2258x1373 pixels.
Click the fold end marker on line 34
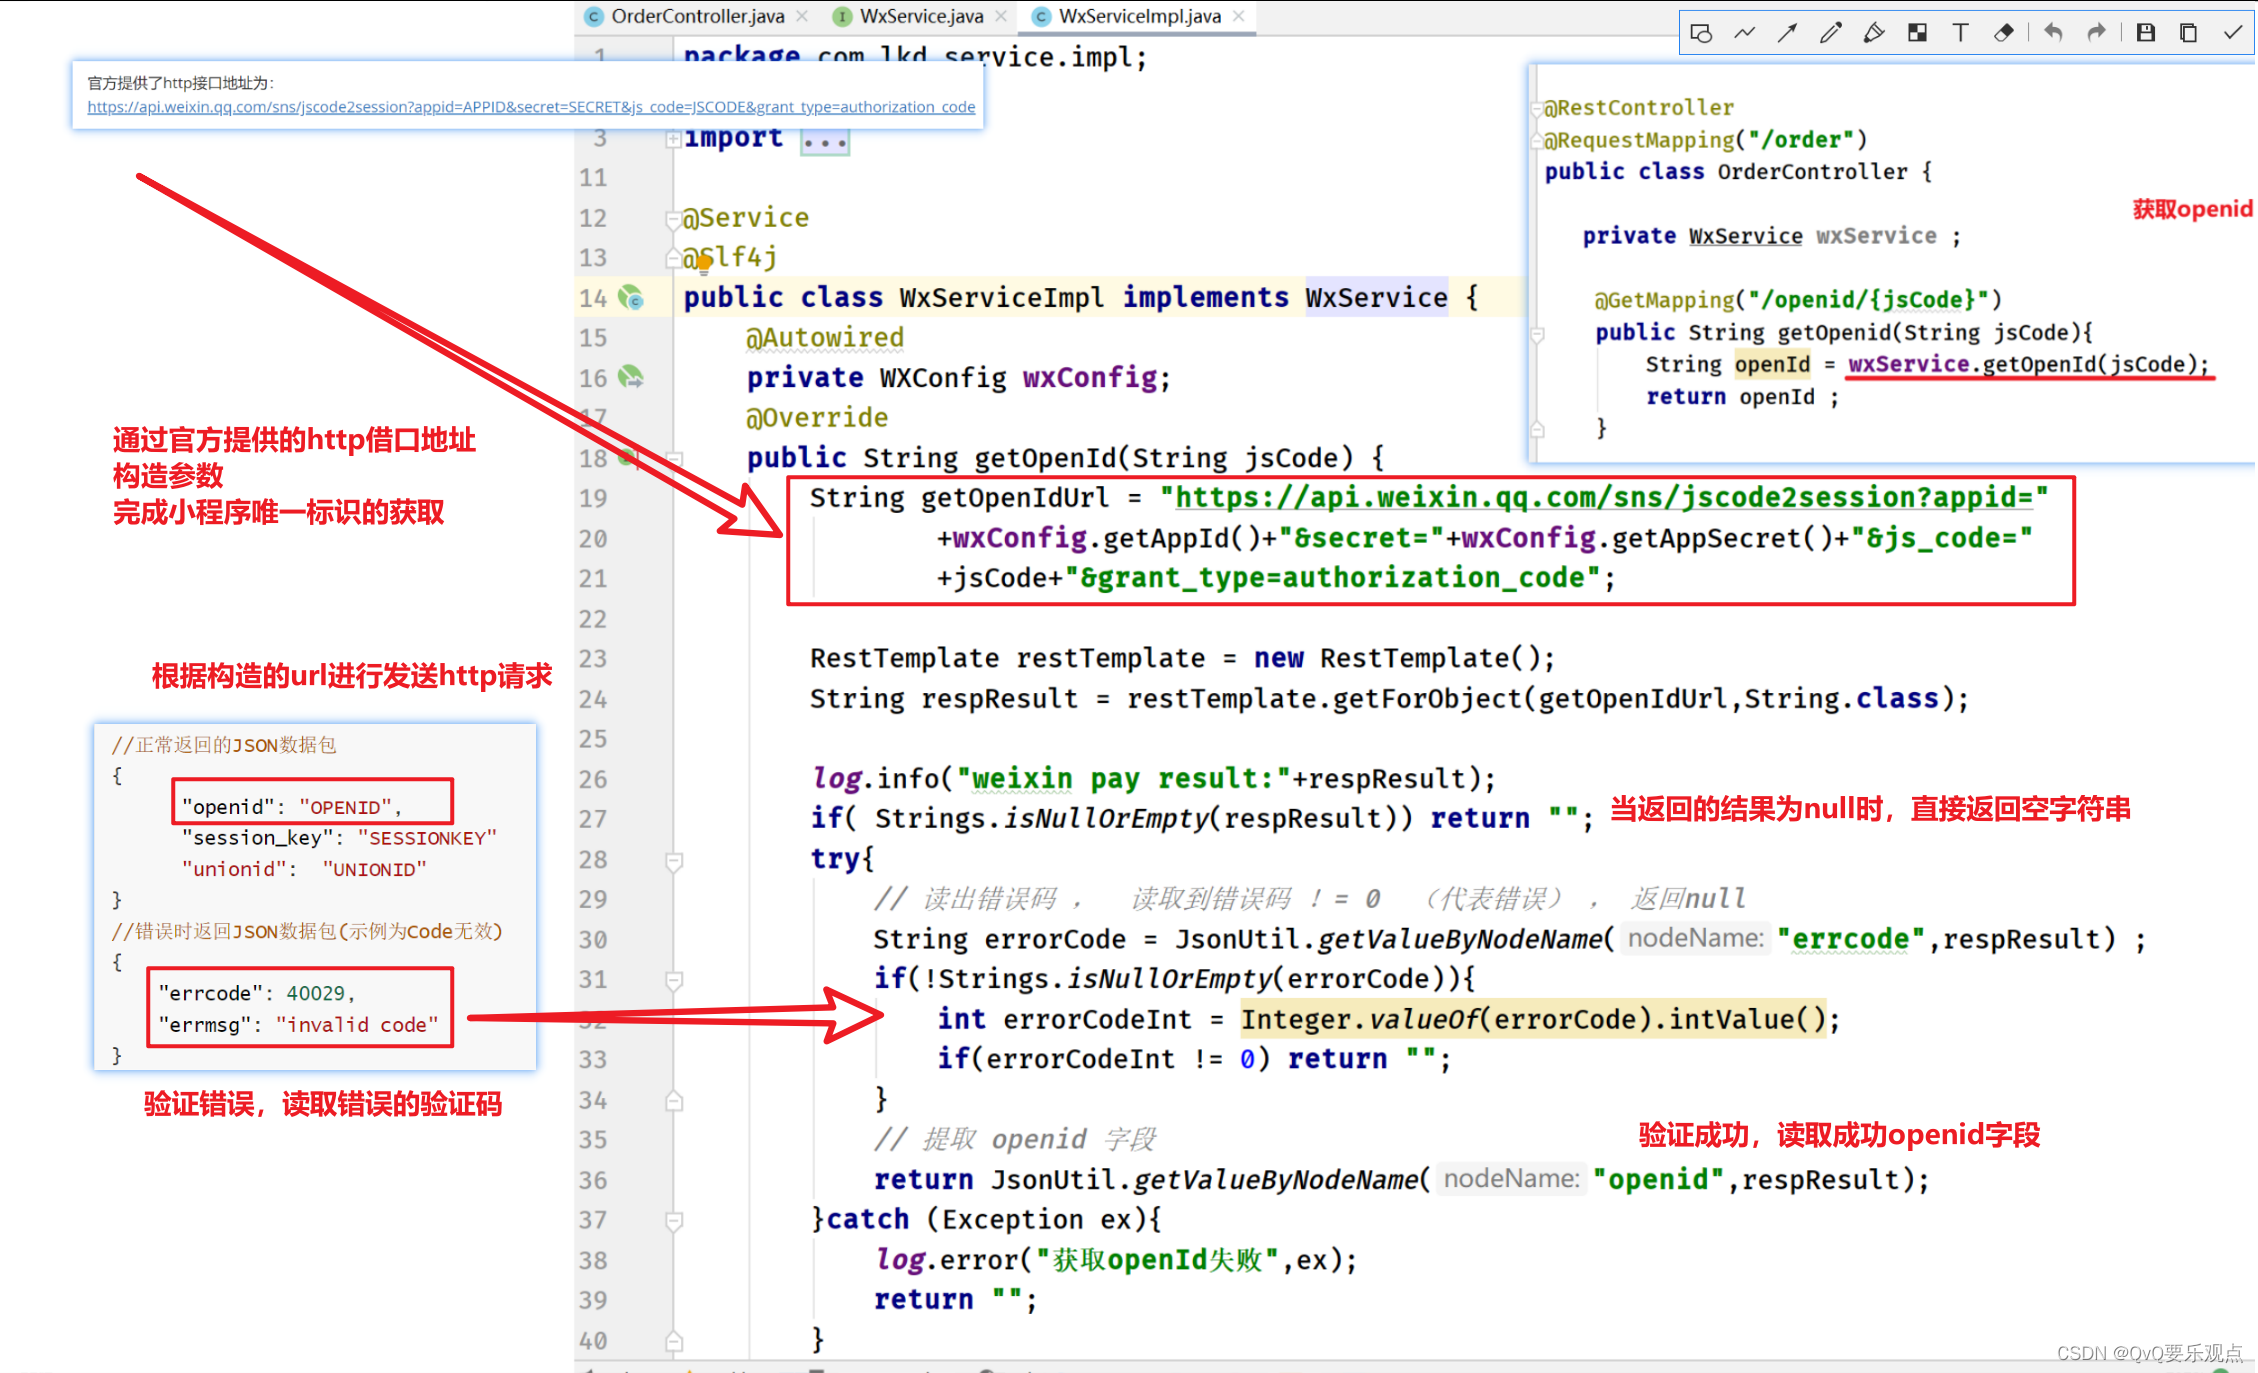tap(674, 1101)
